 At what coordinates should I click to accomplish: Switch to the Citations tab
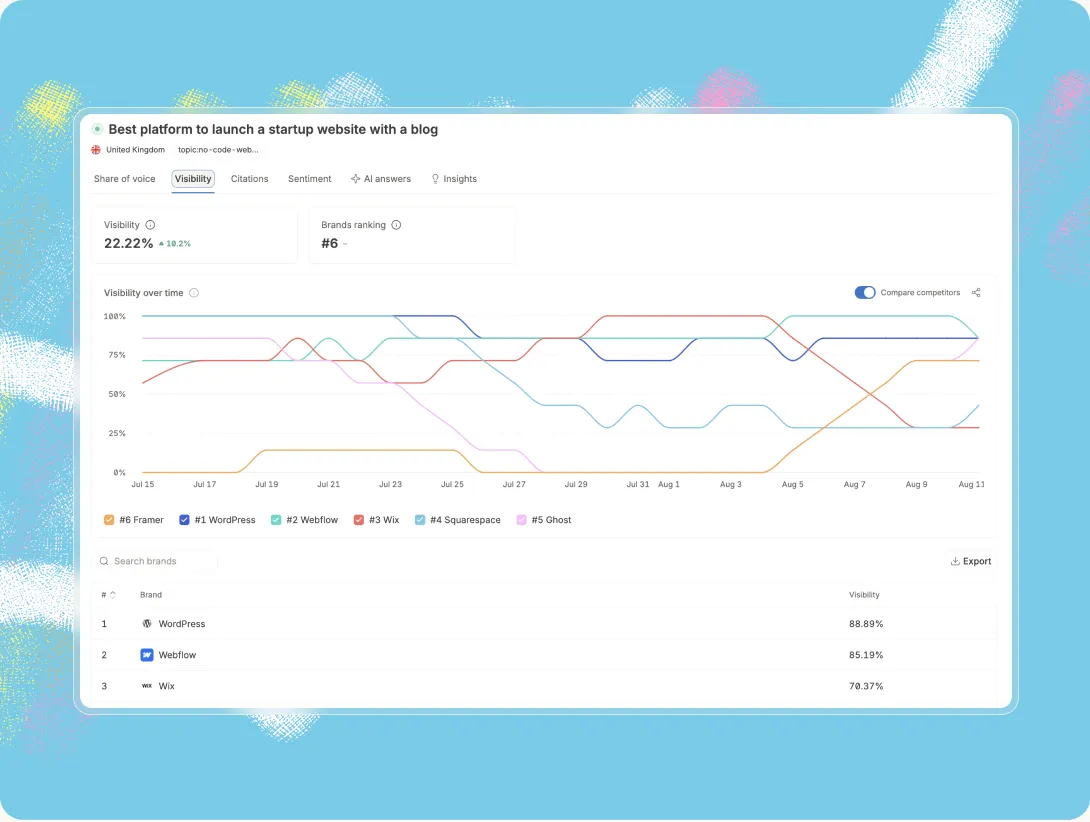click(250, 179)
